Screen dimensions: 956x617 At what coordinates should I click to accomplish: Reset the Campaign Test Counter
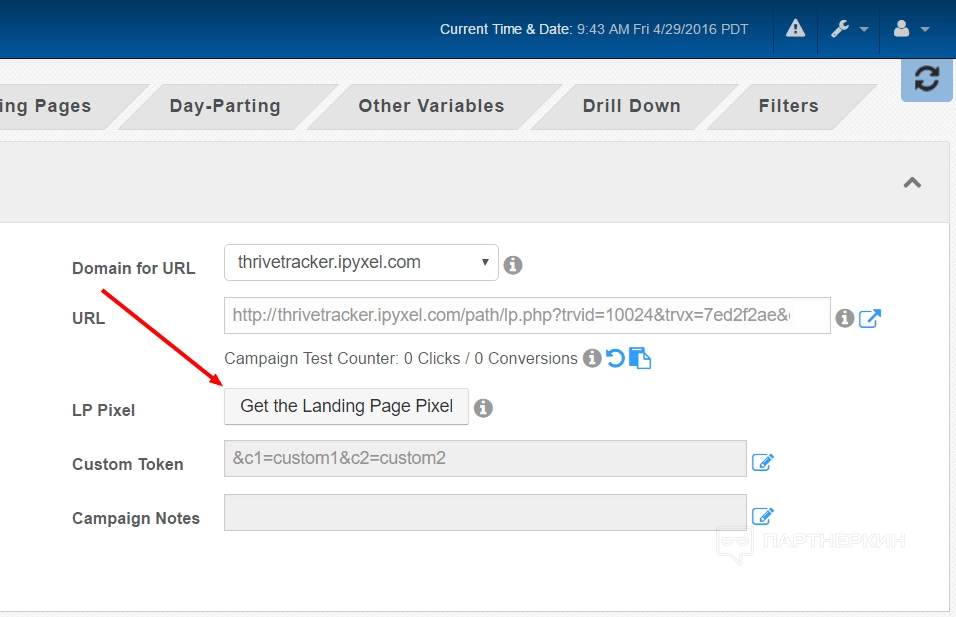615,358
